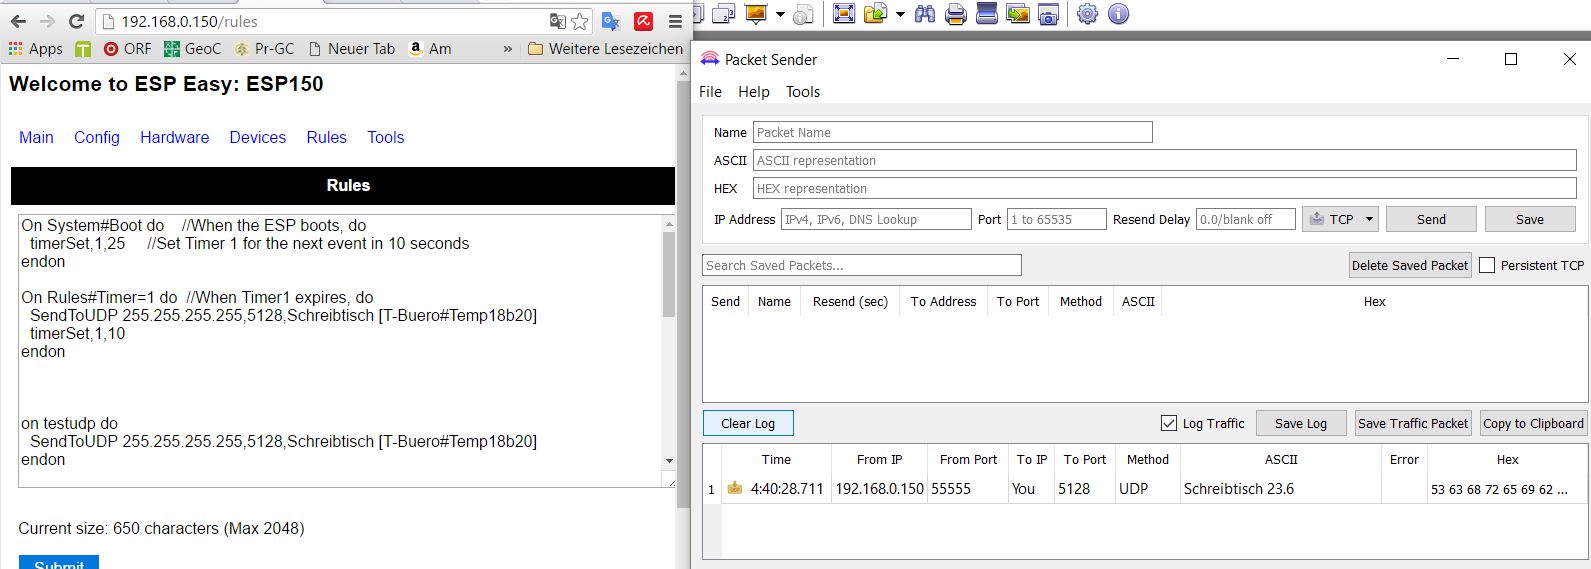Click the Save Log button

(1301, 423)
